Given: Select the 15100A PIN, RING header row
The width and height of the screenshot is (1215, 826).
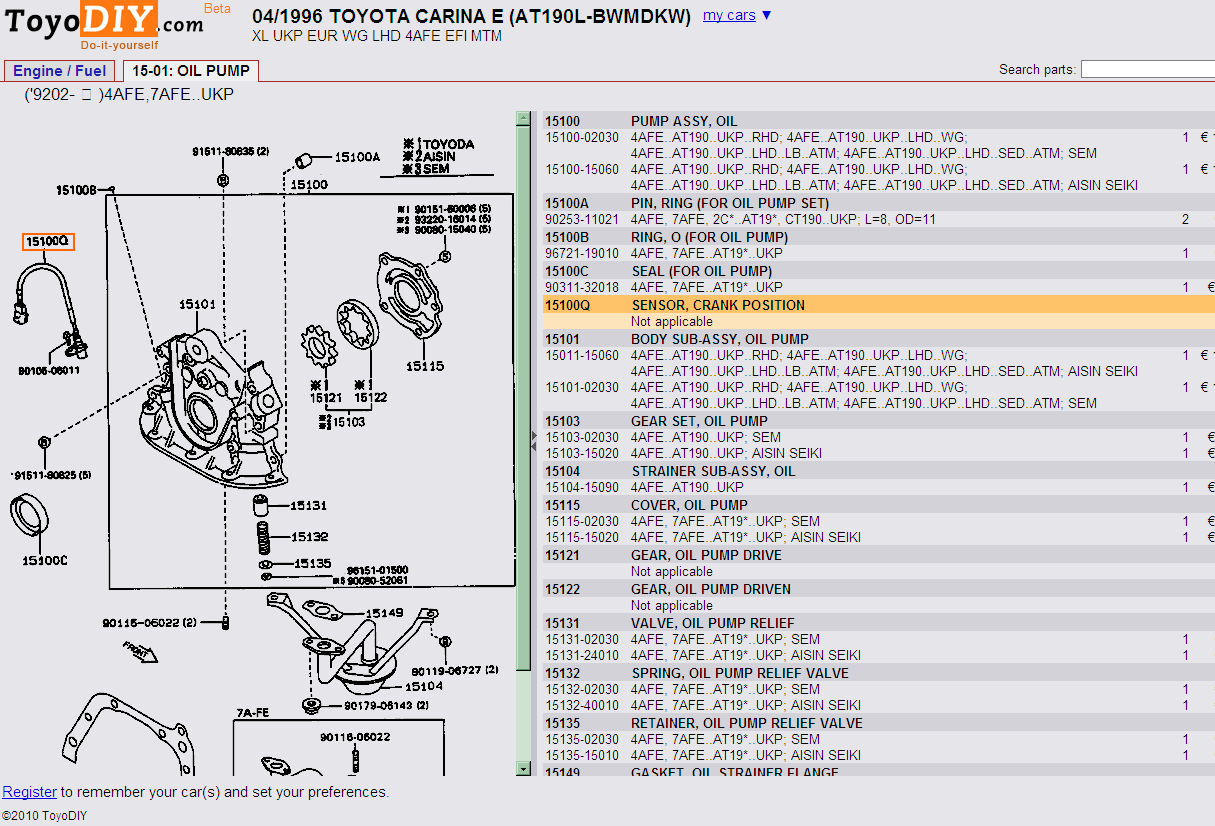Looking at the screenshot, I should 879,203.
